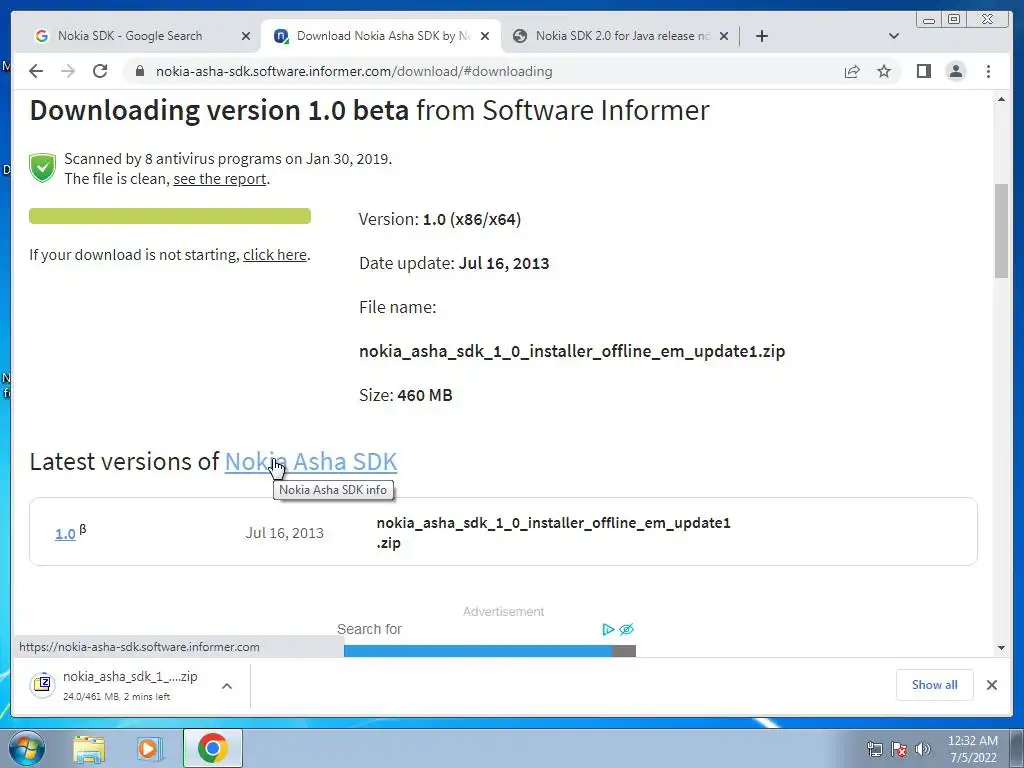Open volume speaker tray icon
Image resolution: width=1024 pixels, height=768 pixels.
click(923, 749)
